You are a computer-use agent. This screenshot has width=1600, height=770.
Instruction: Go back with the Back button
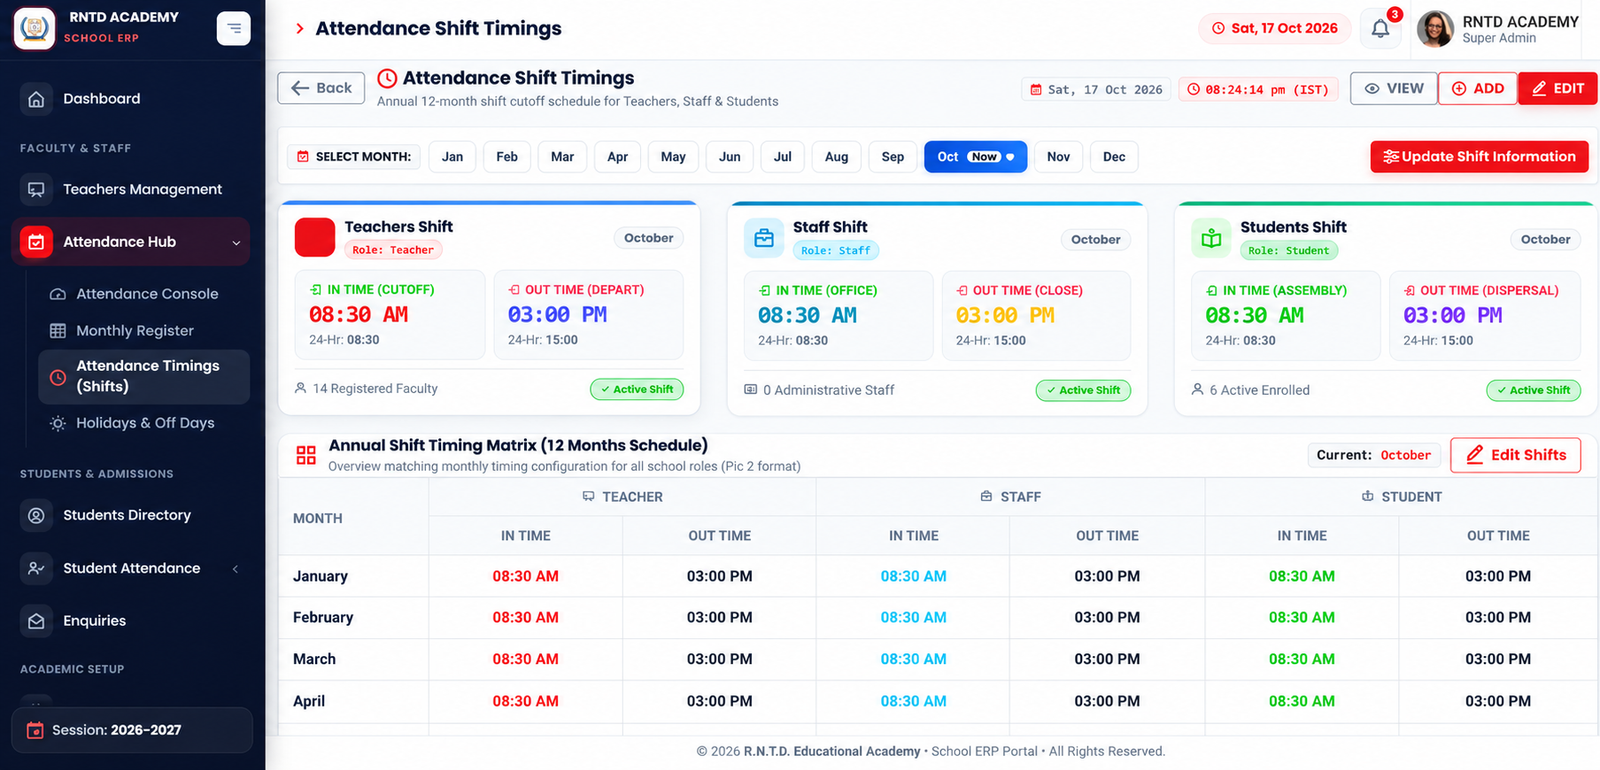[x=321, y=88]
